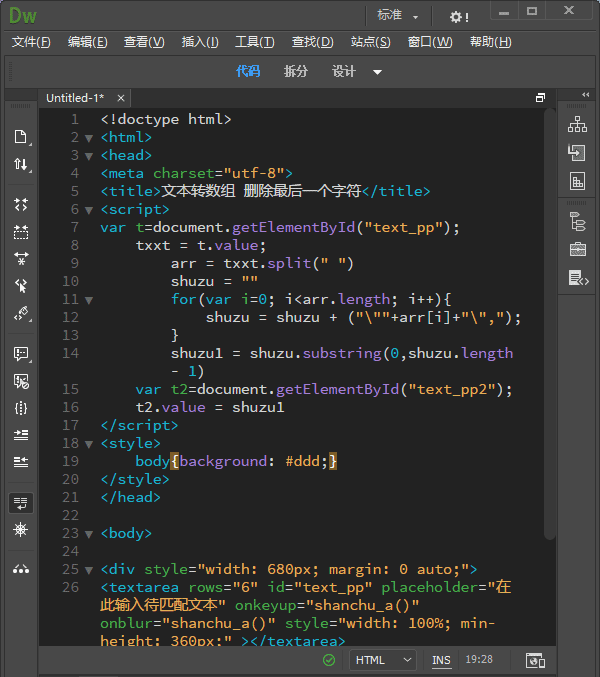Click the Open Documents icon in left toolbar
This screenshot has height=677, width=600.
20,137
